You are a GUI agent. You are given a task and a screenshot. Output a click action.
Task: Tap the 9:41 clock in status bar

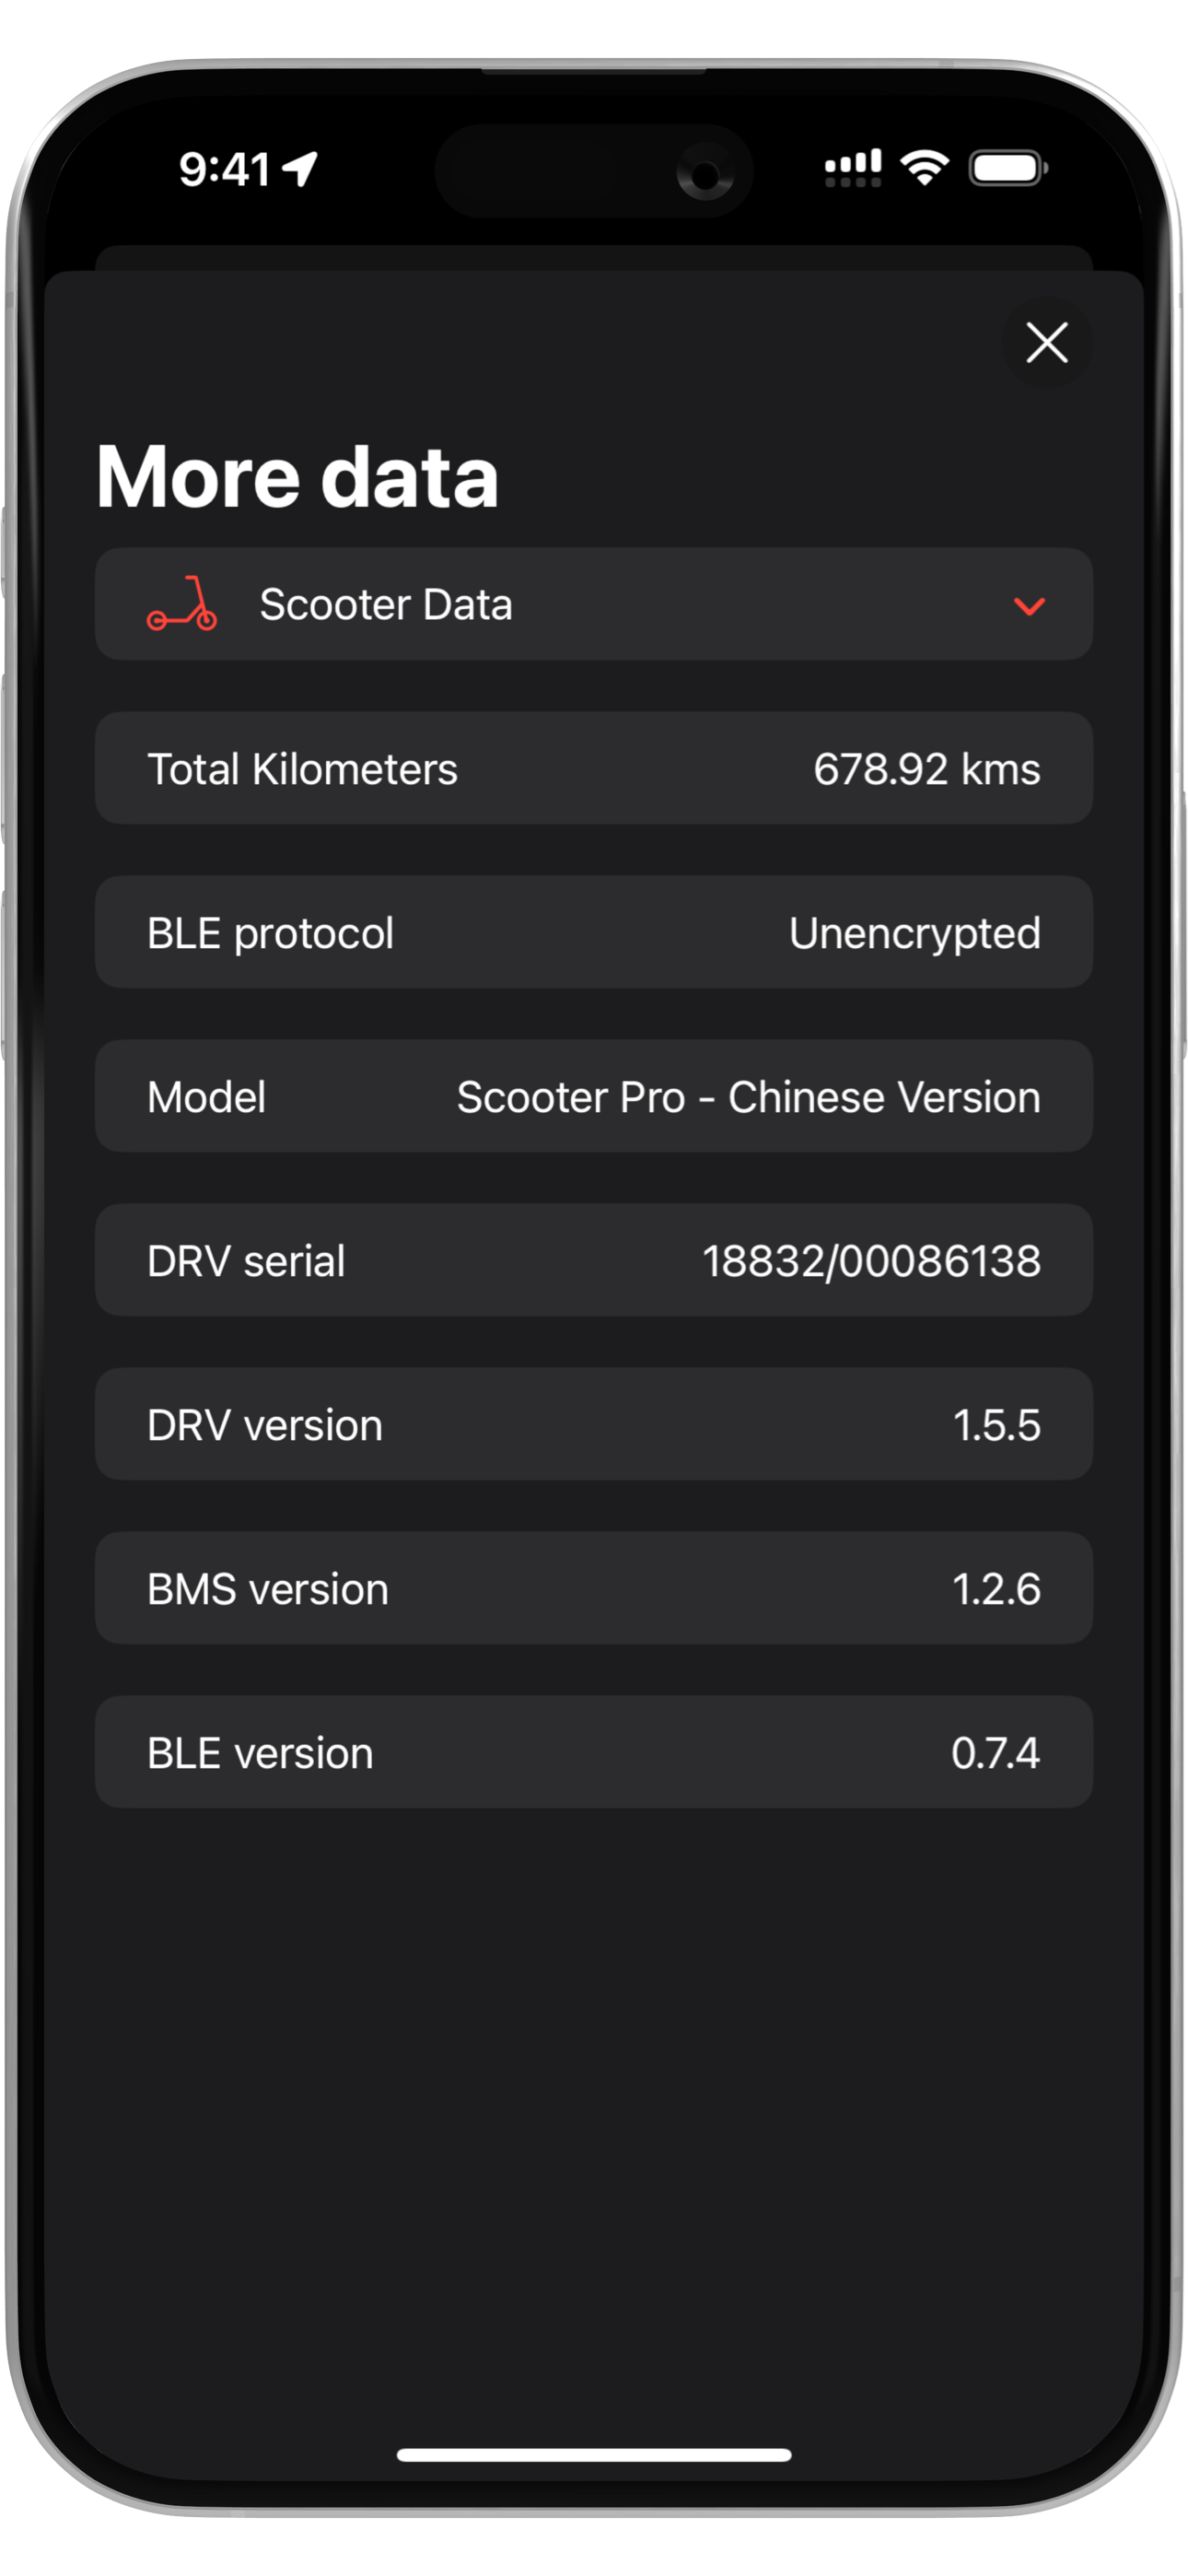225,169
